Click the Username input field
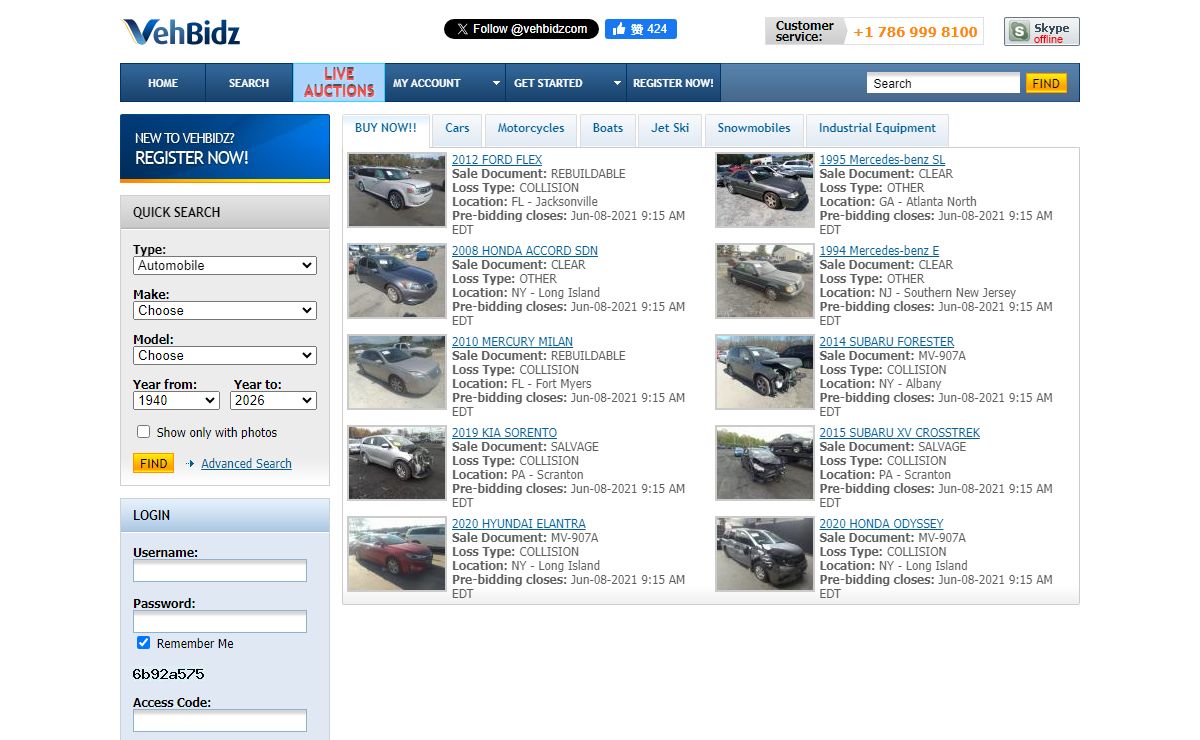This screenshot has width=1200, height=740. [x=220, y=571]
